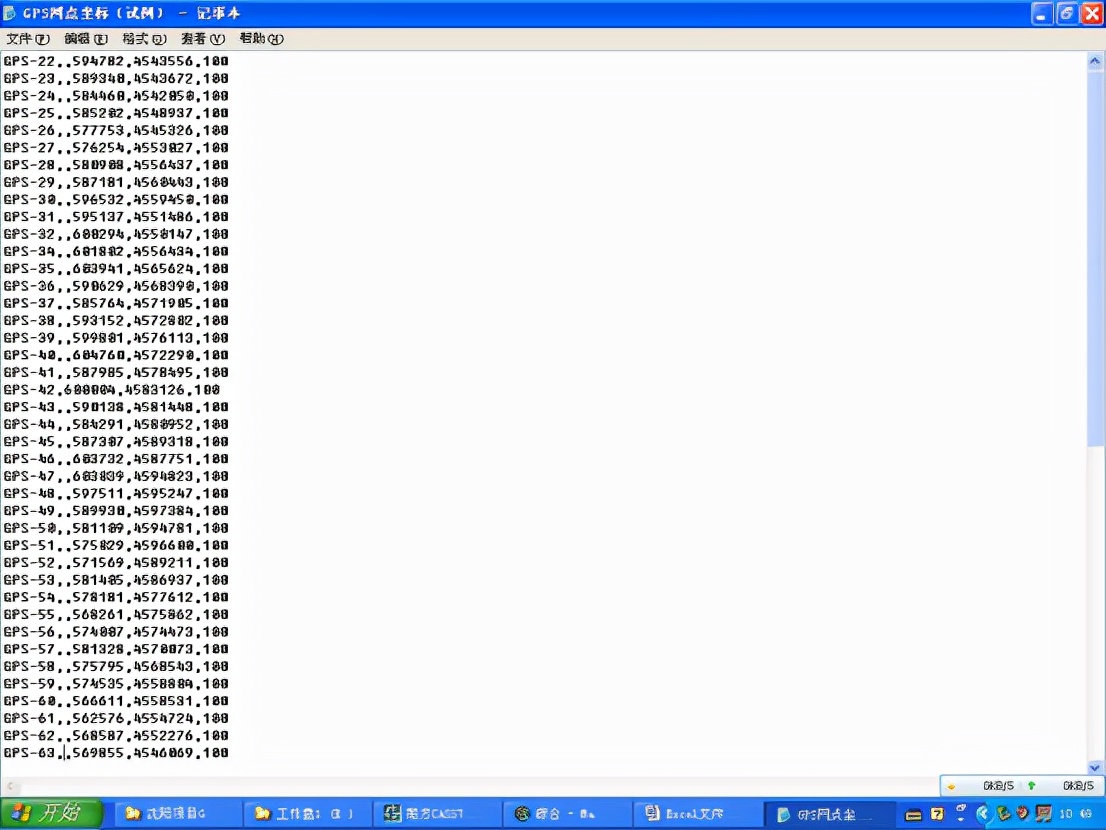Switch to the Excel file taskbar window

(696, 814)
